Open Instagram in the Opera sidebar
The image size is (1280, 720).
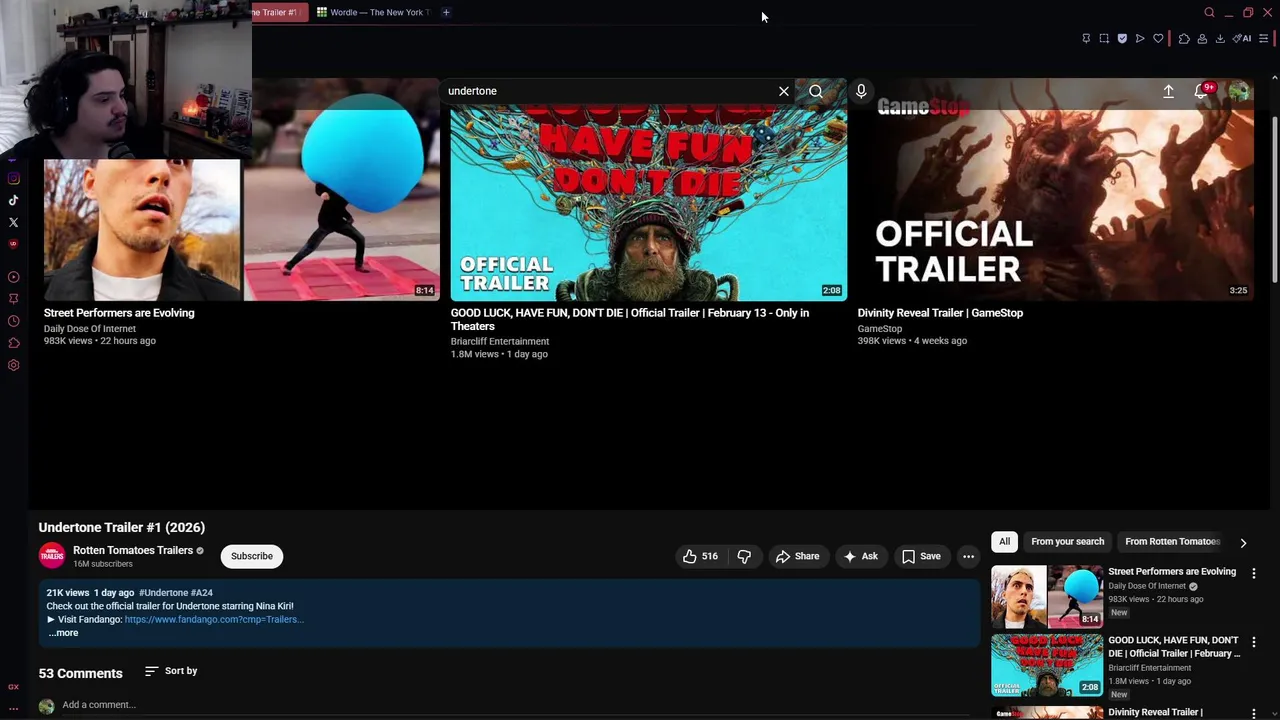coord(13,179)
